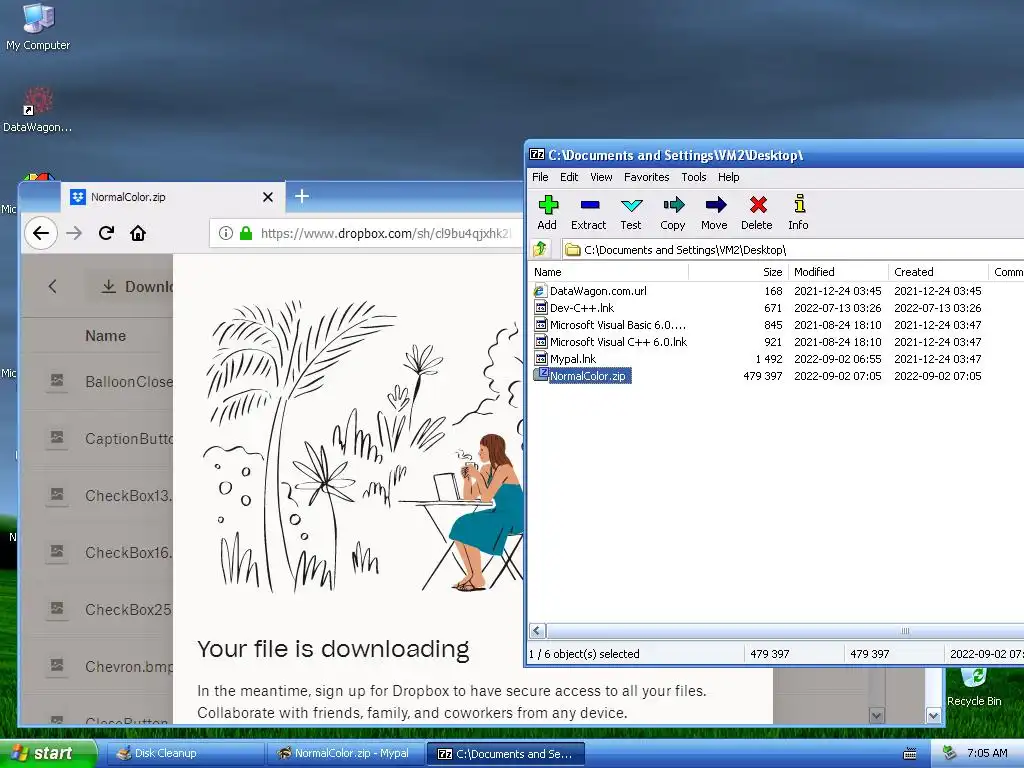Switch to the NormalColor.zip browser tab

[173, 197]
